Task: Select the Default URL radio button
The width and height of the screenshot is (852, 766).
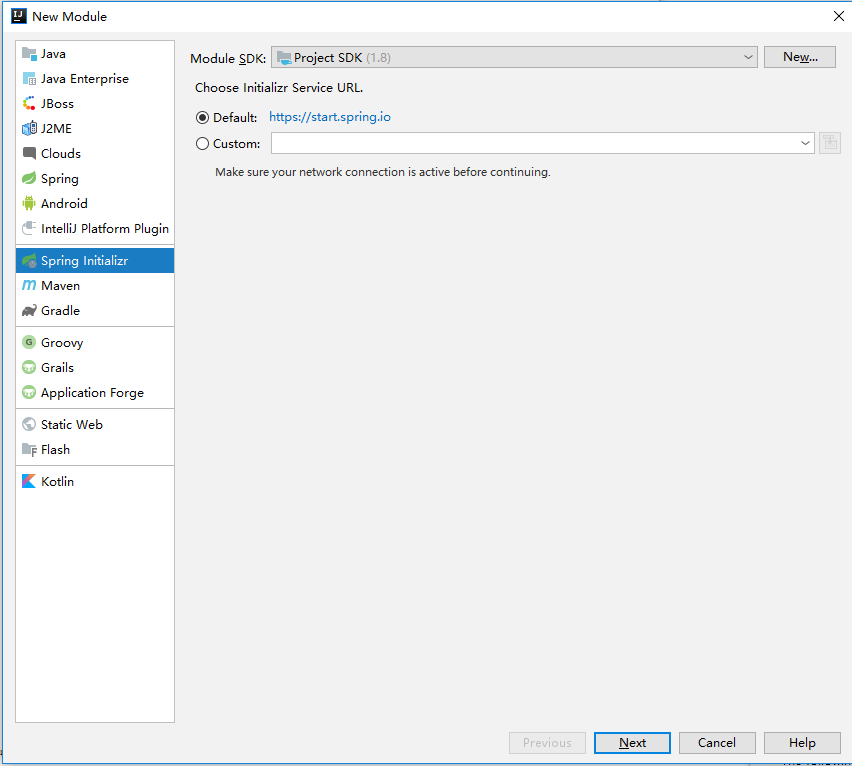Action: pos(202,117)
